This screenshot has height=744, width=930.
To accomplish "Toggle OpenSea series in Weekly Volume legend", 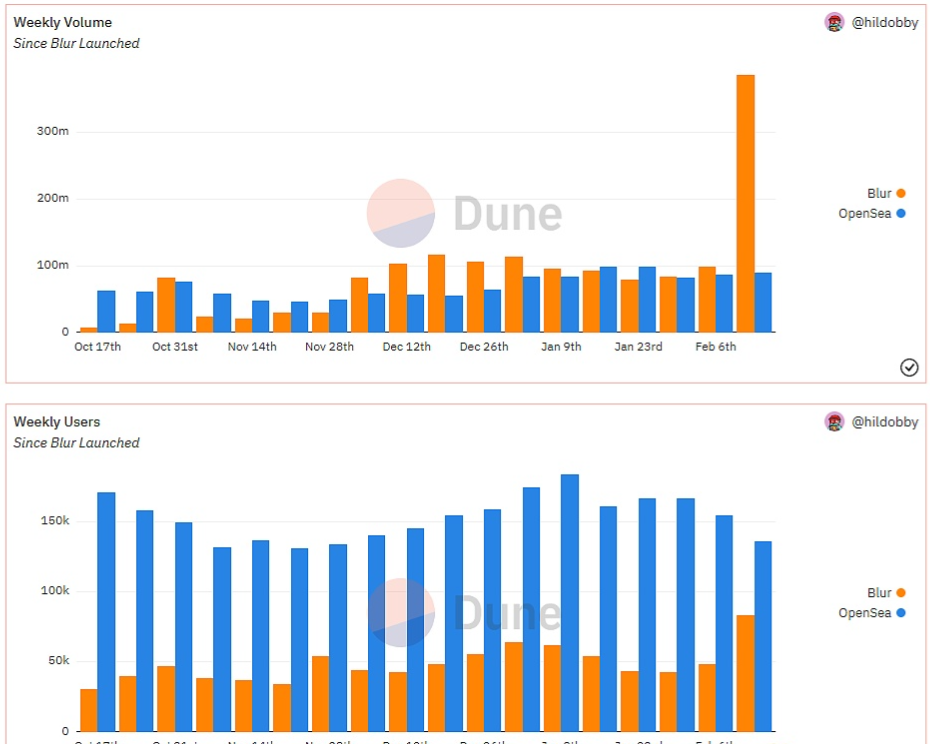I will coord(871,213).
